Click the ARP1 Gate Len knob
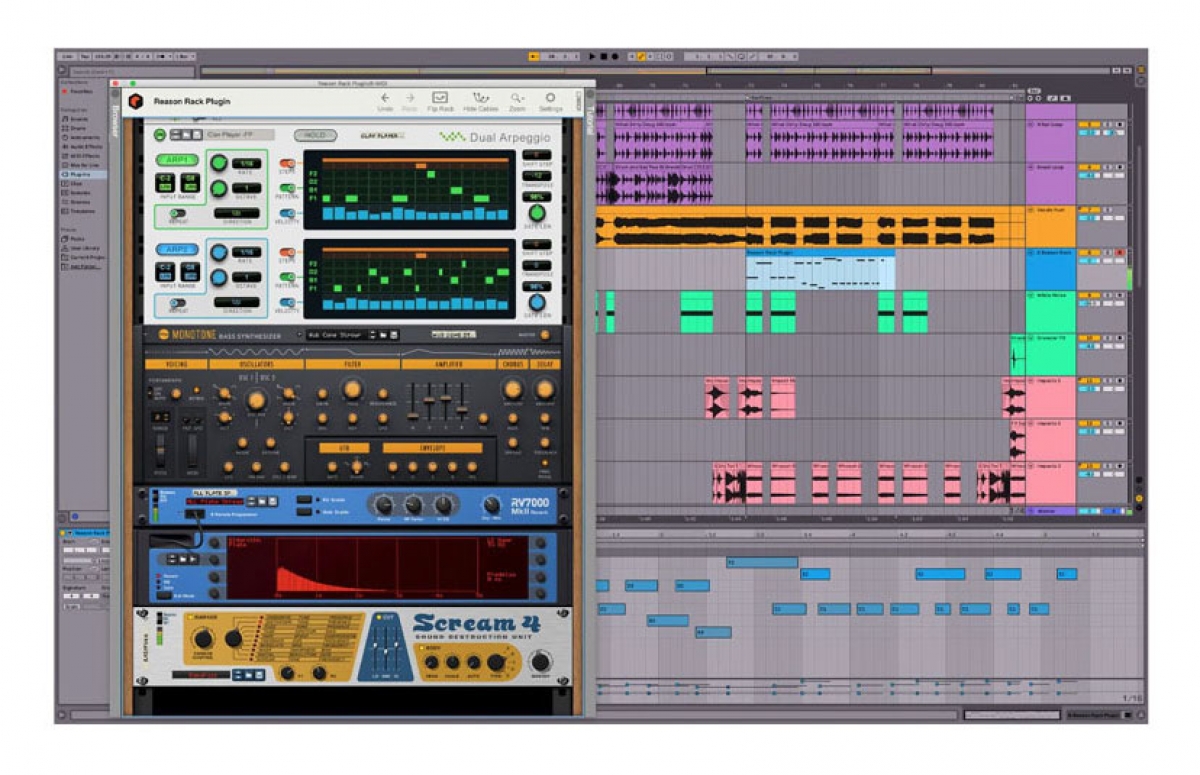This screenshot has height=775, width=1200. point(537,213)
